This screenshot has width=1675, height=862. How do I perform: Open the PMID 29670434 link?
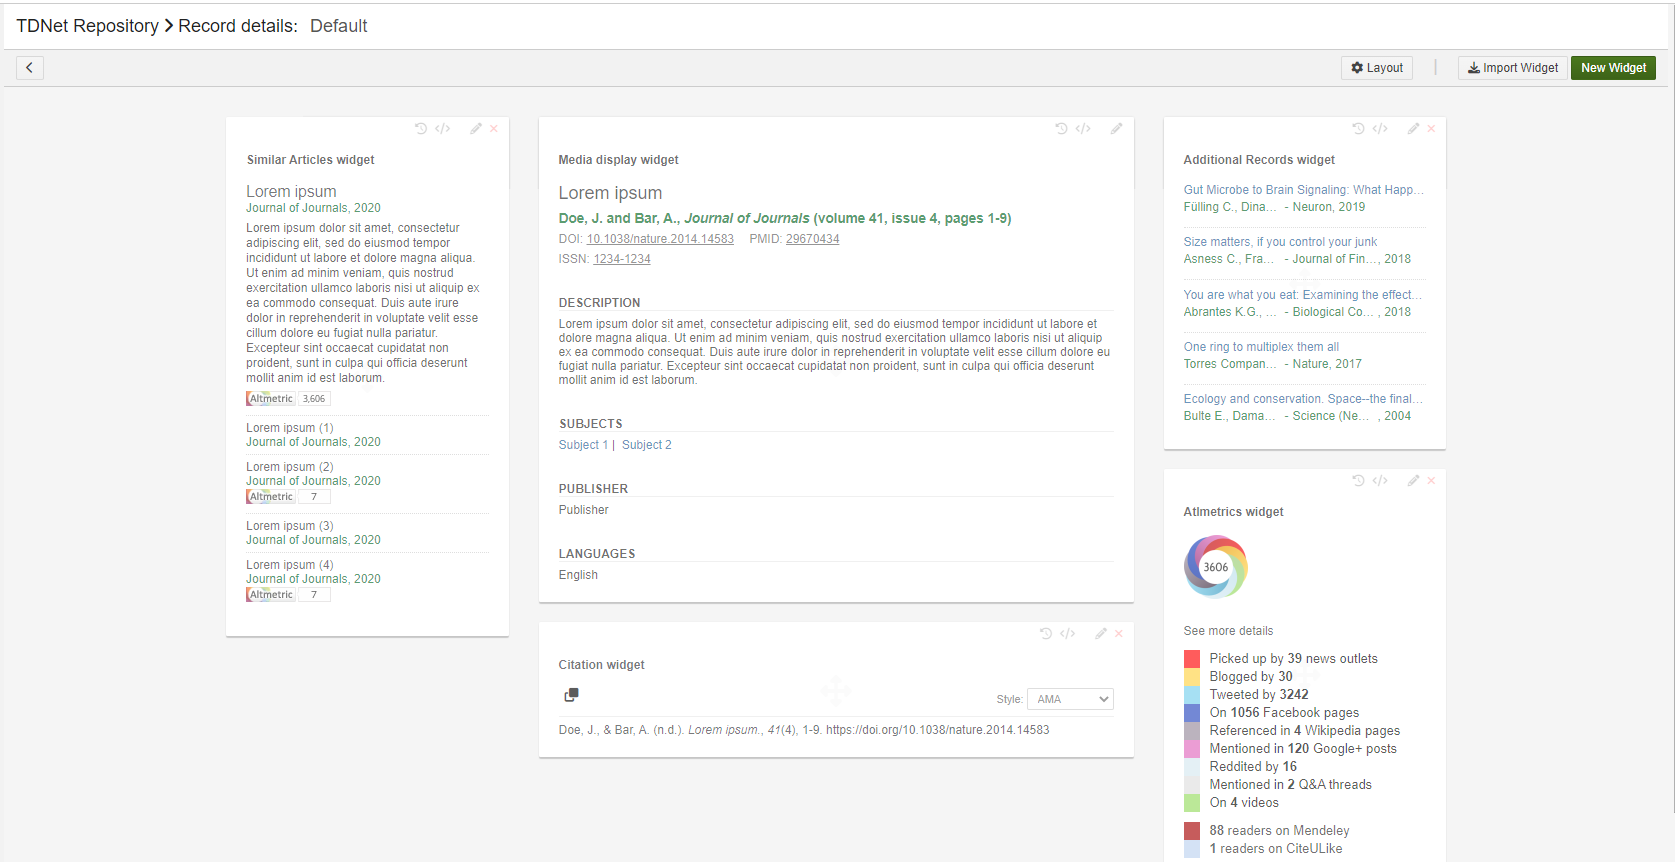click(812, 239)
